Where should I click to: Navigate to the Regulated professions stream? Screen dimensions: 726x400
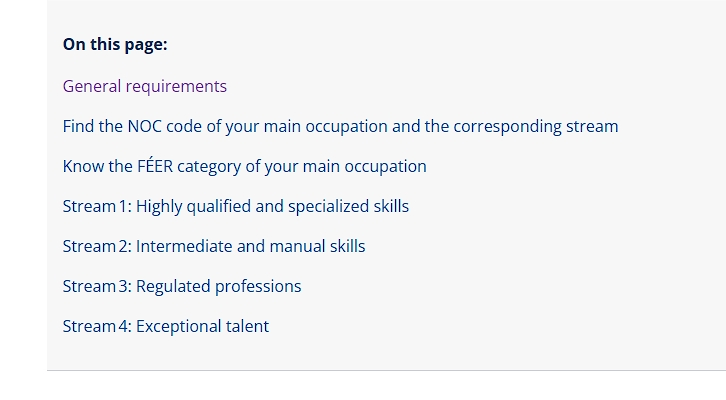pyautogui.click(x=181, y=286)
